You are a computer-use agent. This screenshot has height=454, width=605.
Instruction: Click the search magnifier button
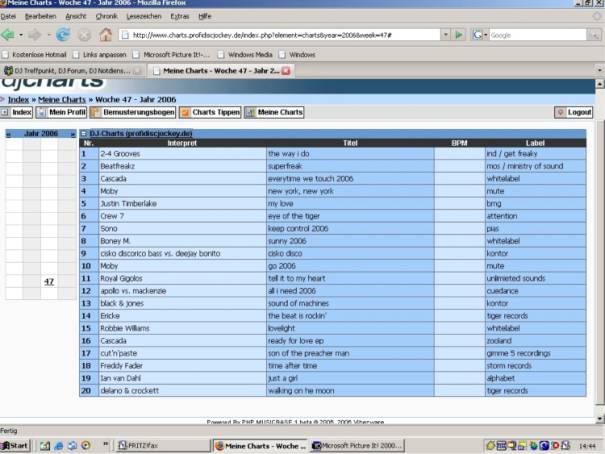click(x=594, y=35)
